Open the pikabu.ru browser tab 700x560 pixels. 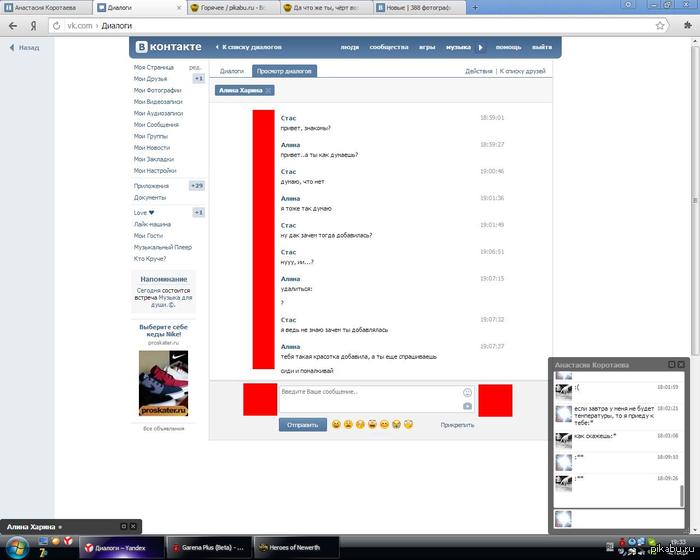(x=229, y=6)
